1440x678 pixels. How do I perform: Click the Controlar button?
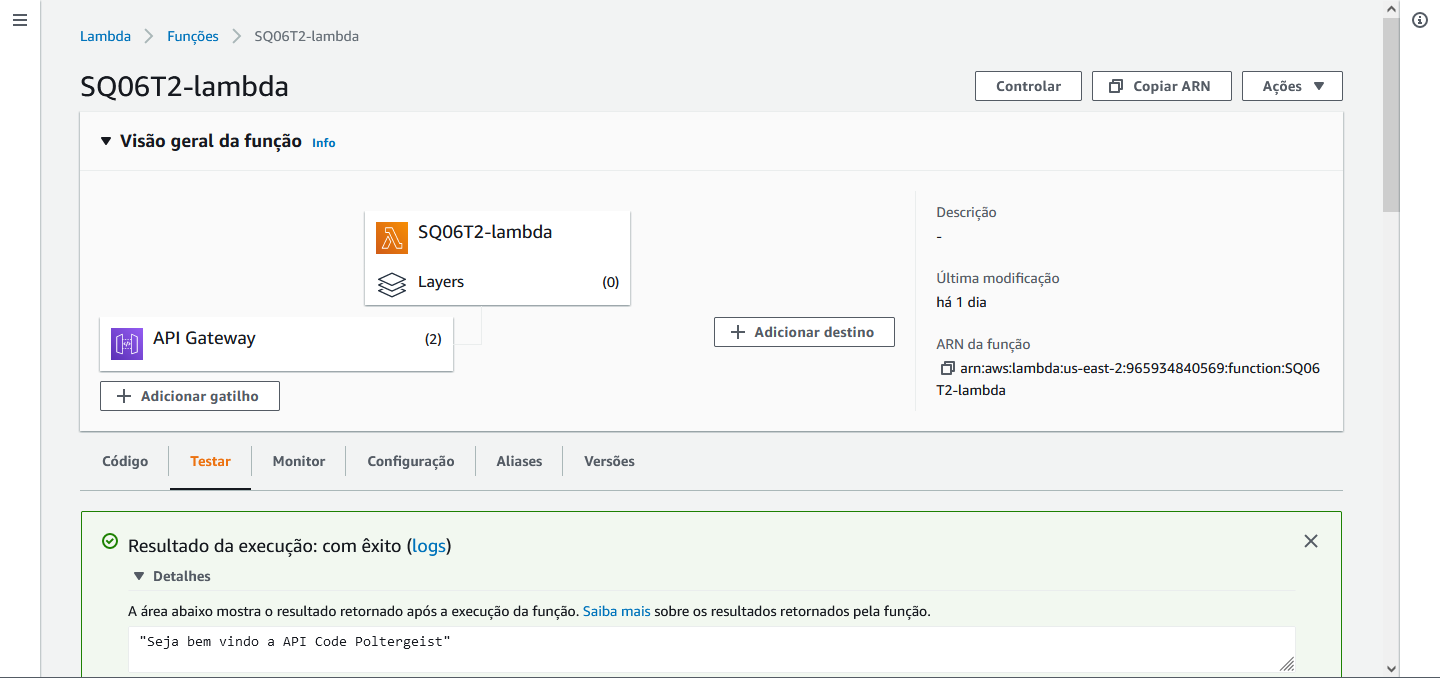[x=1028, y=86]
